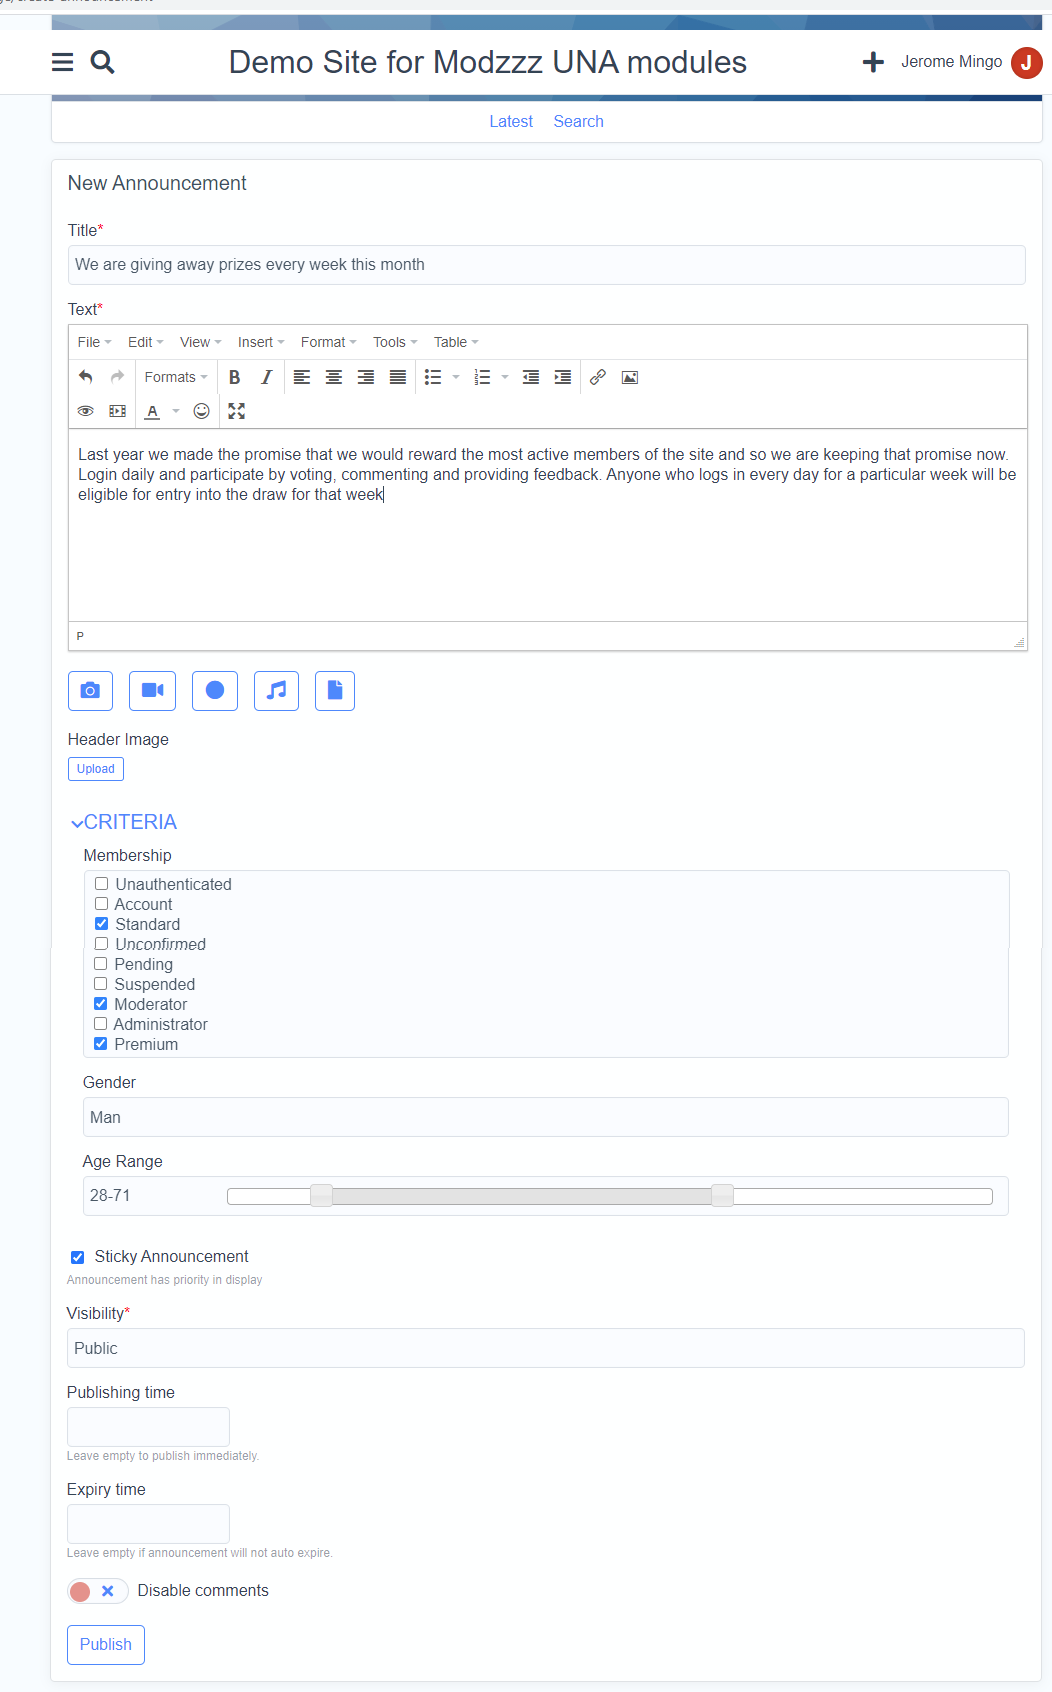Open the Formats dropdown in toolbar
This screenshot has height=1692, width=1052.
pos(175,377)
